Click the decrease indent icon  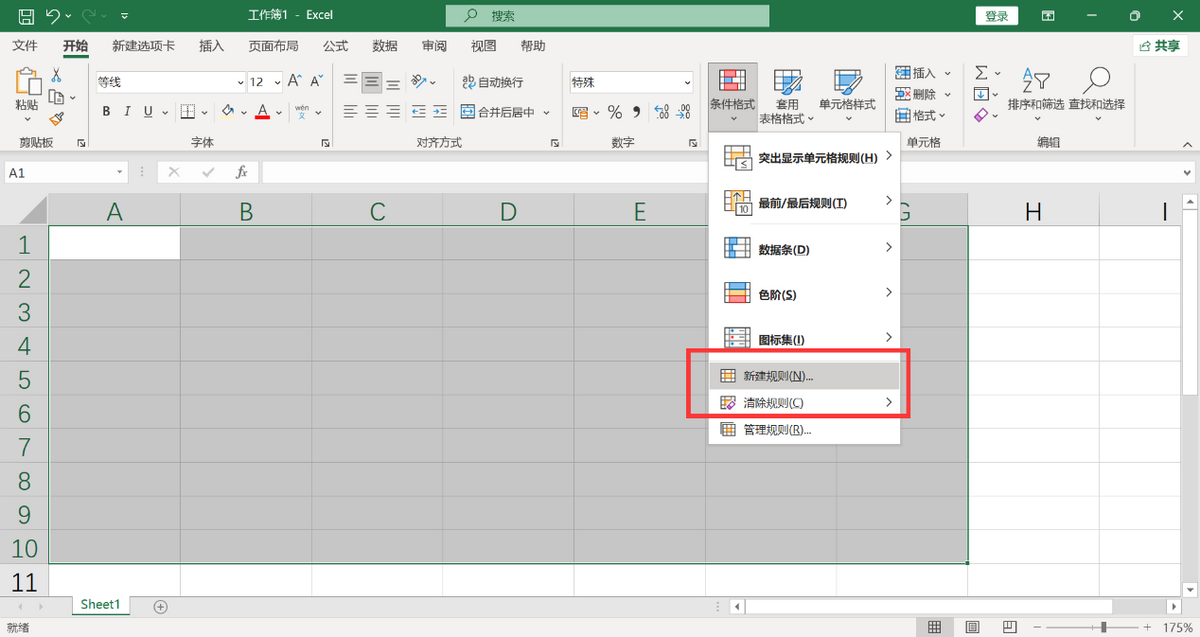pos(419,112)
